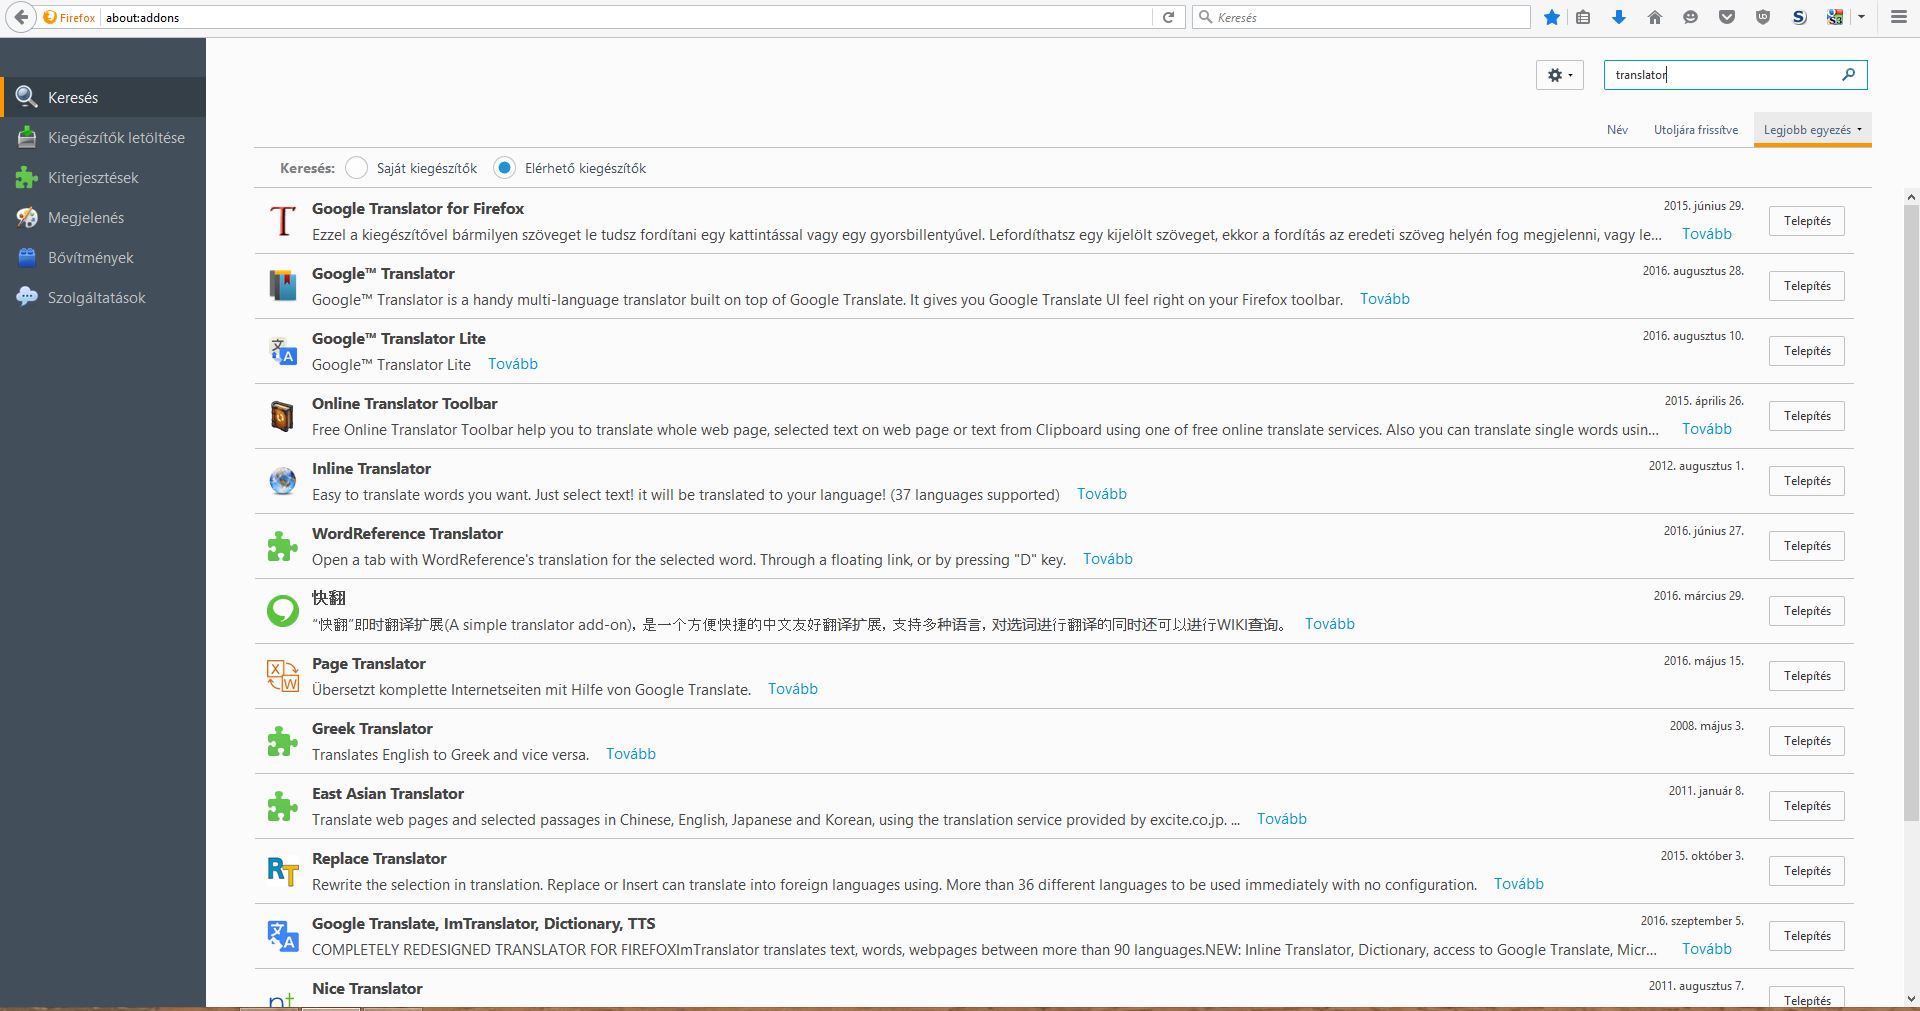
Task: Open the add-on tools gear dropdown
Action: pos(1560,75)
